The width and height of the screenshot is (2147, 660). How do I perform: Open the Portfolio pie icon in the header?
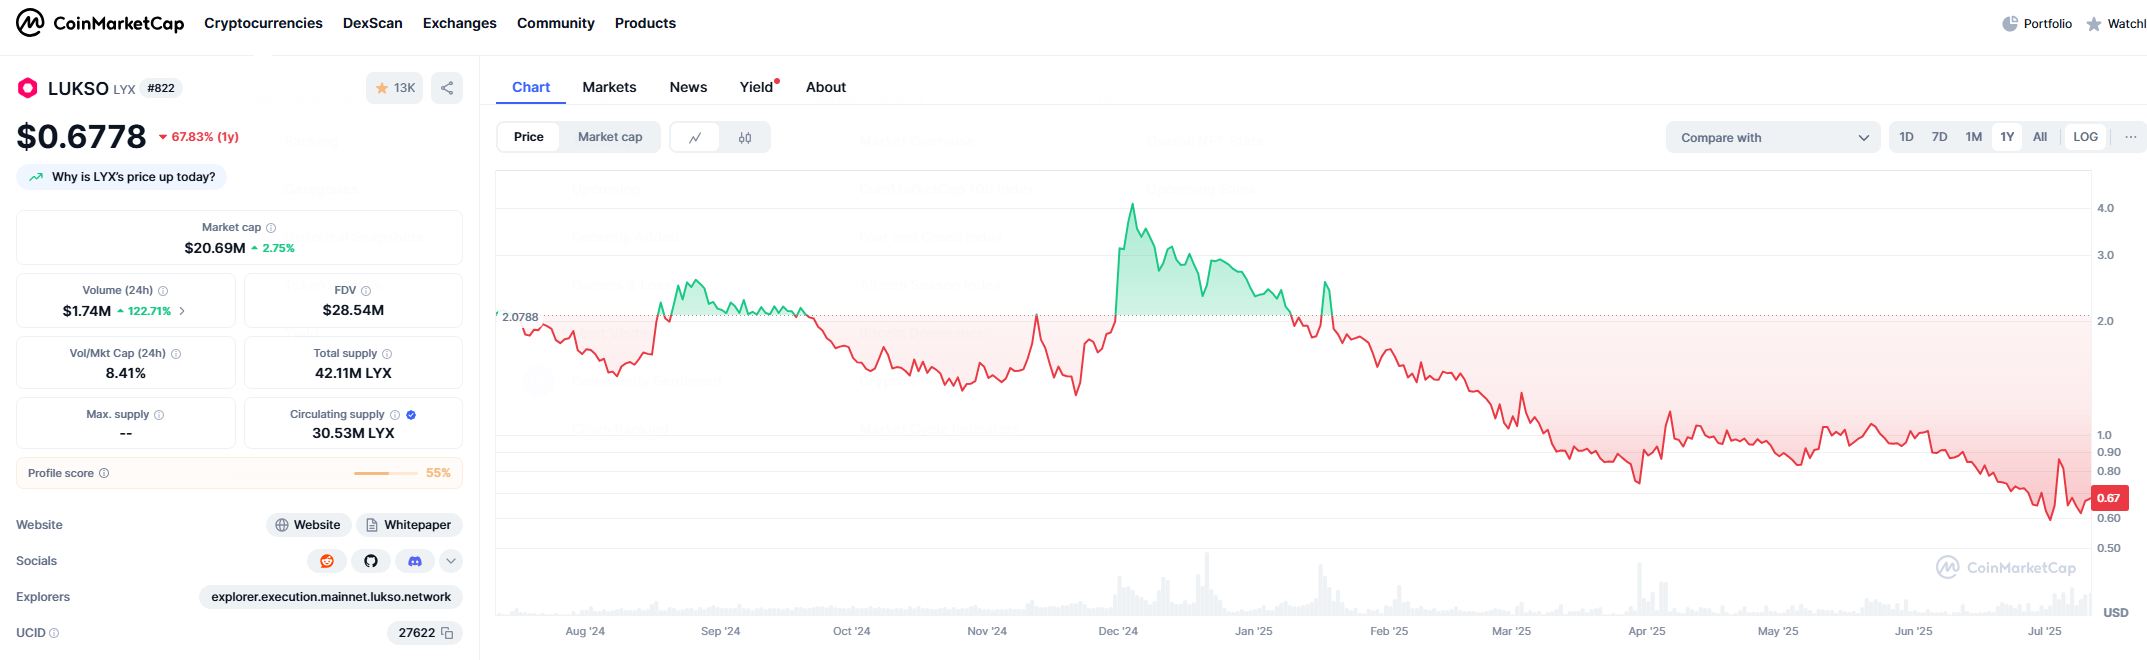click(2010, 23)
